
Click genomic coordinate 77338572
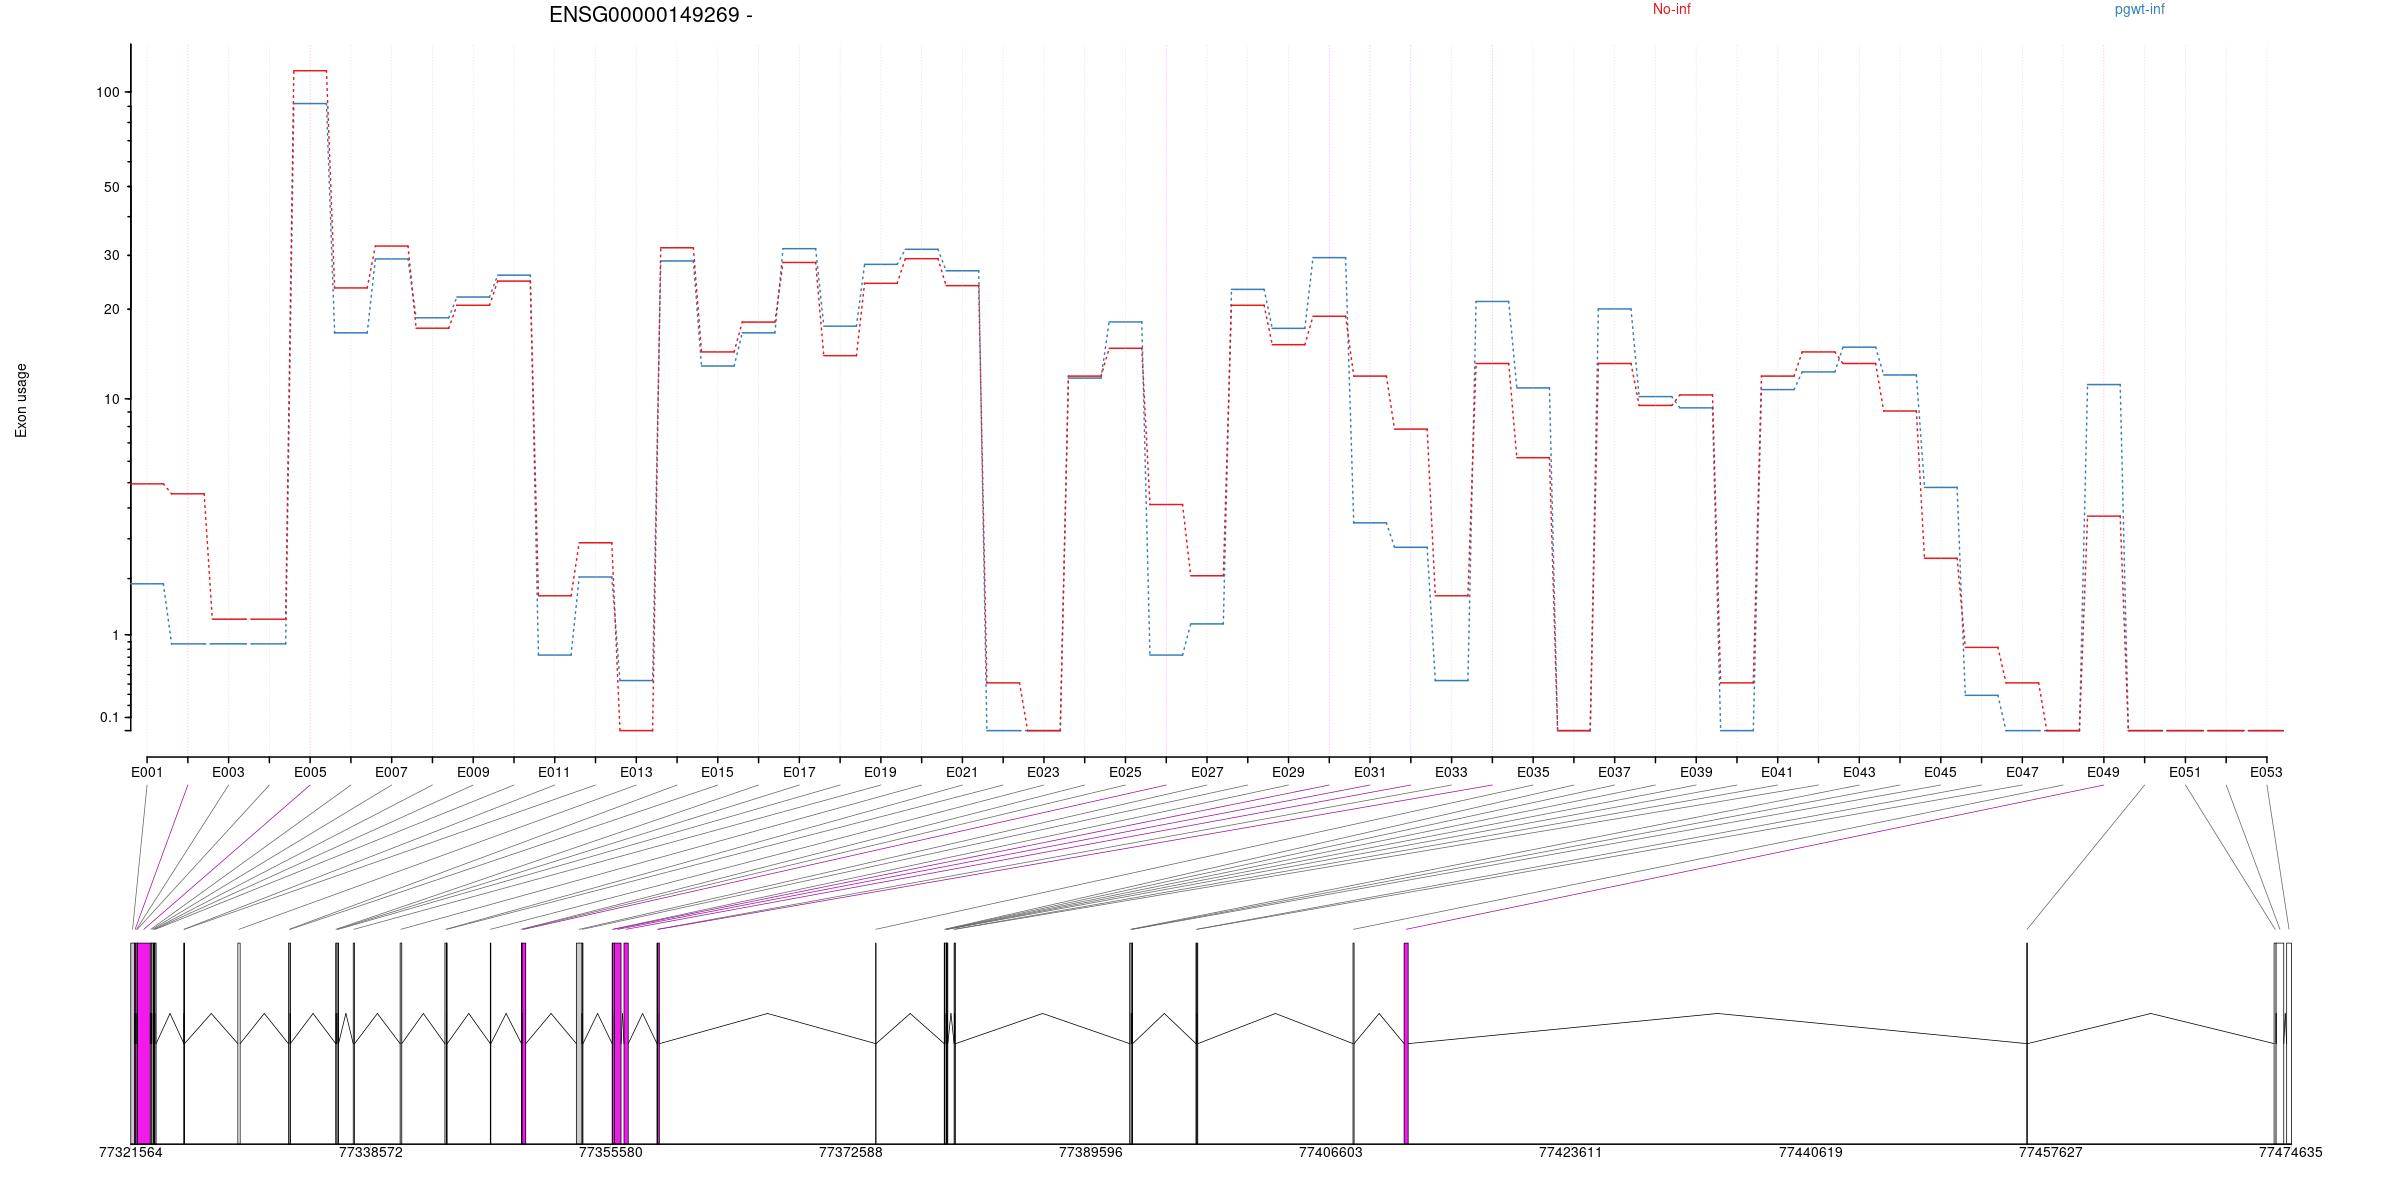(x=371, y=1152)
